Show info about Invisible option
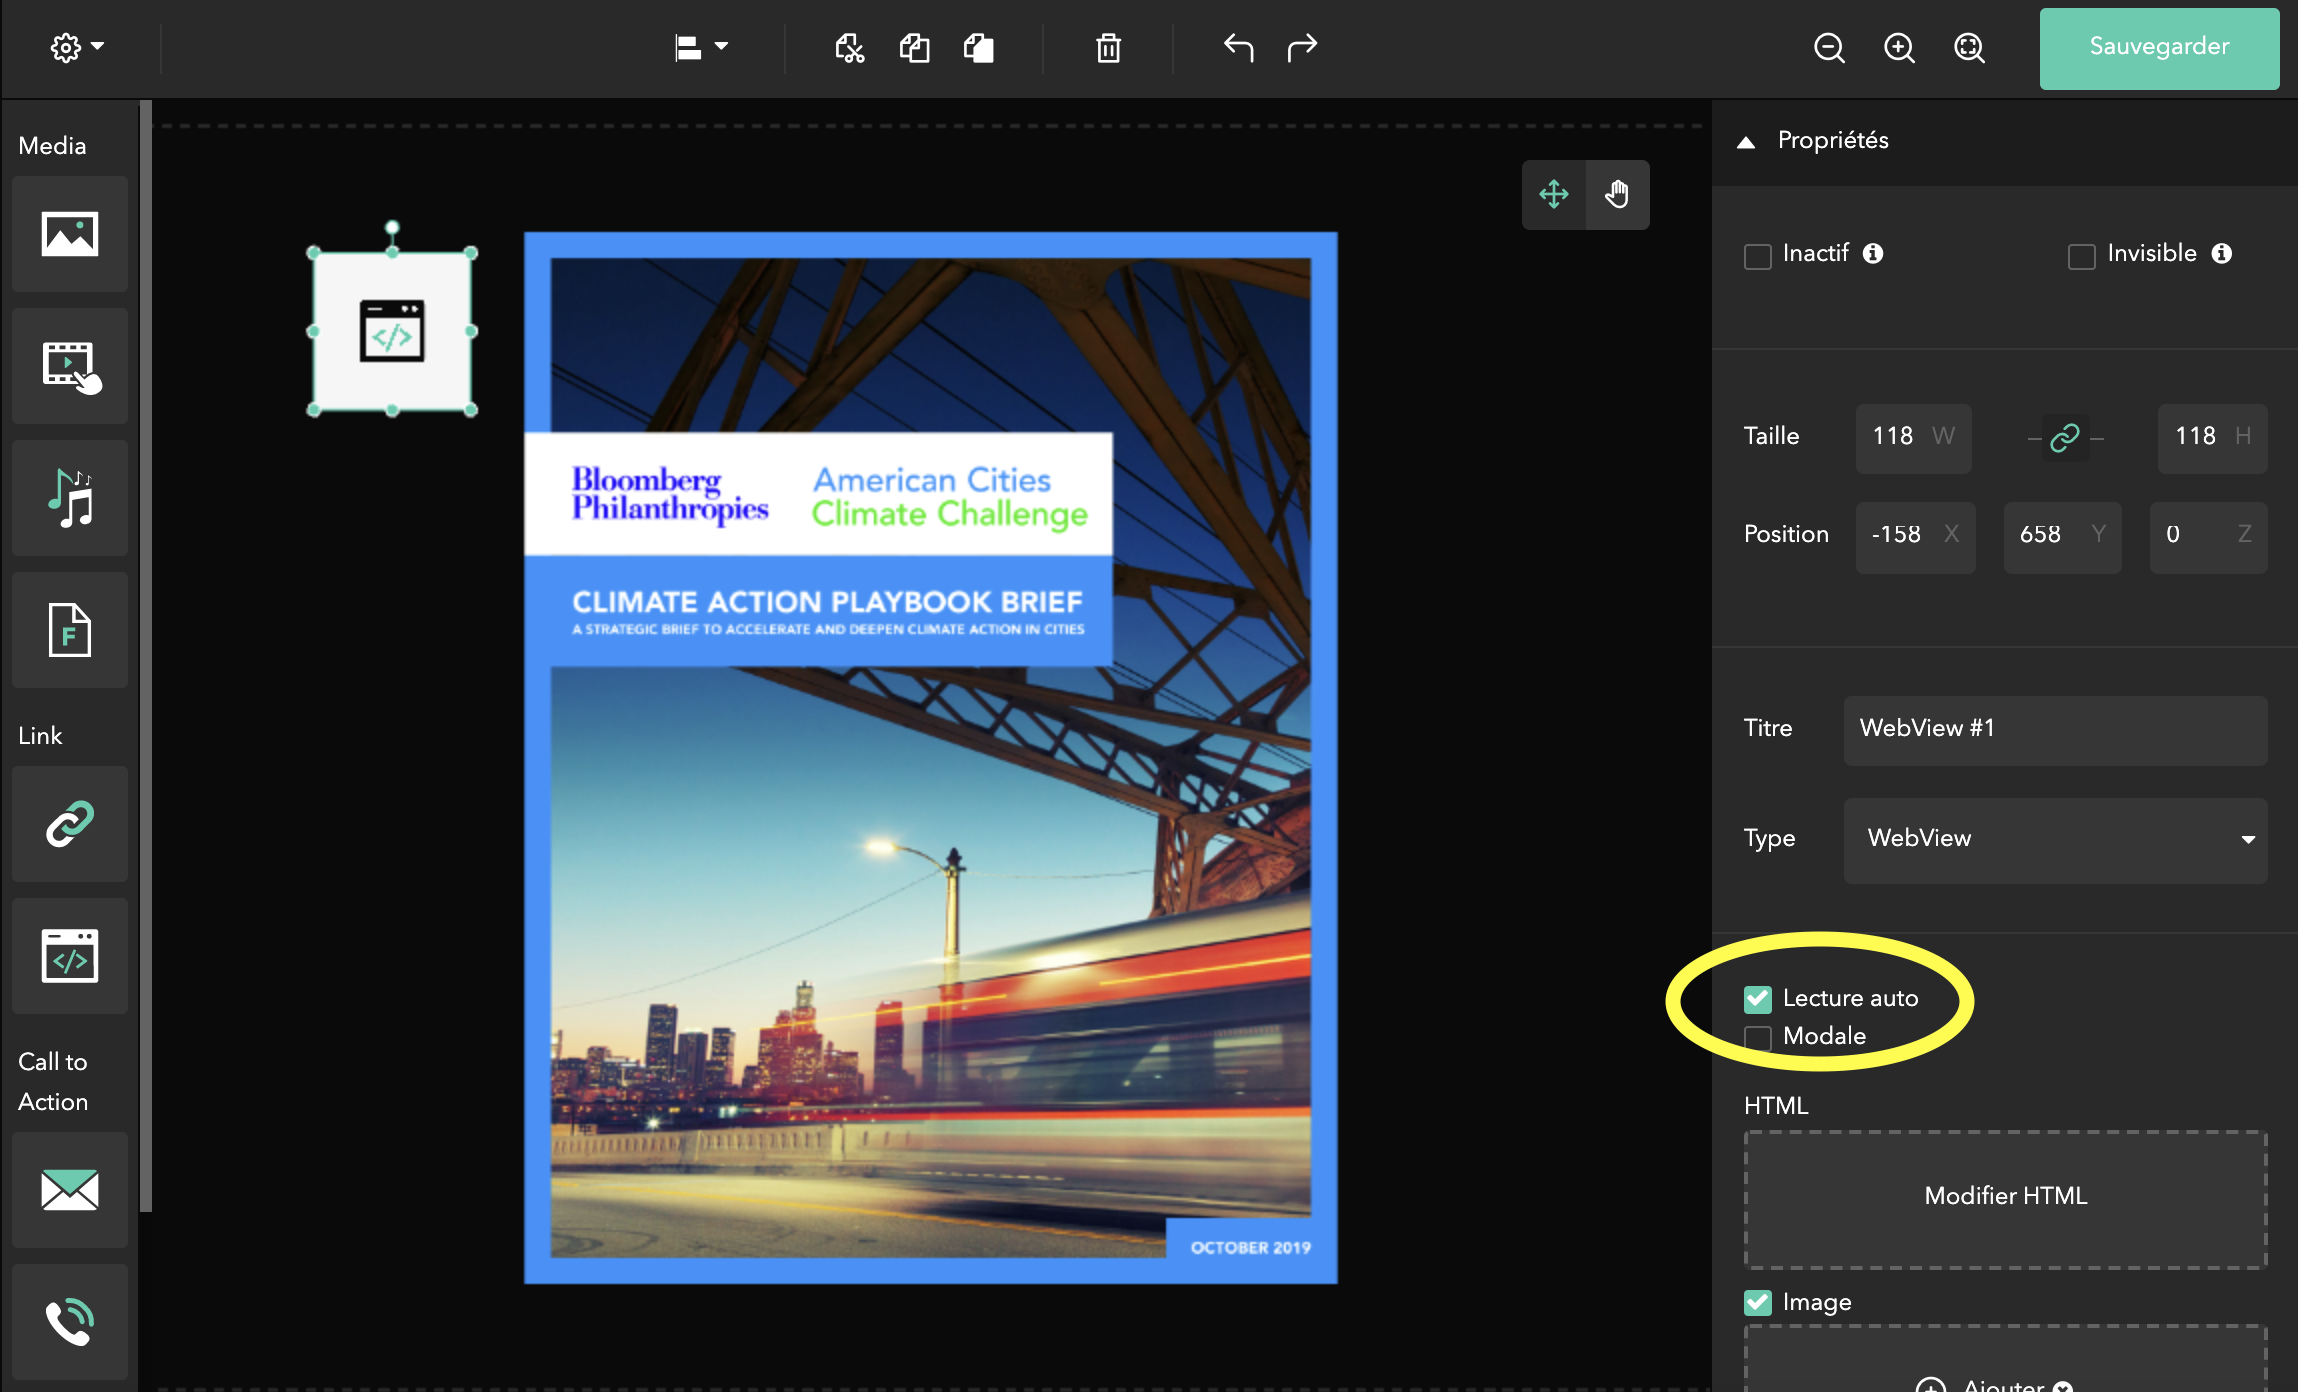 coord(2222,254)
